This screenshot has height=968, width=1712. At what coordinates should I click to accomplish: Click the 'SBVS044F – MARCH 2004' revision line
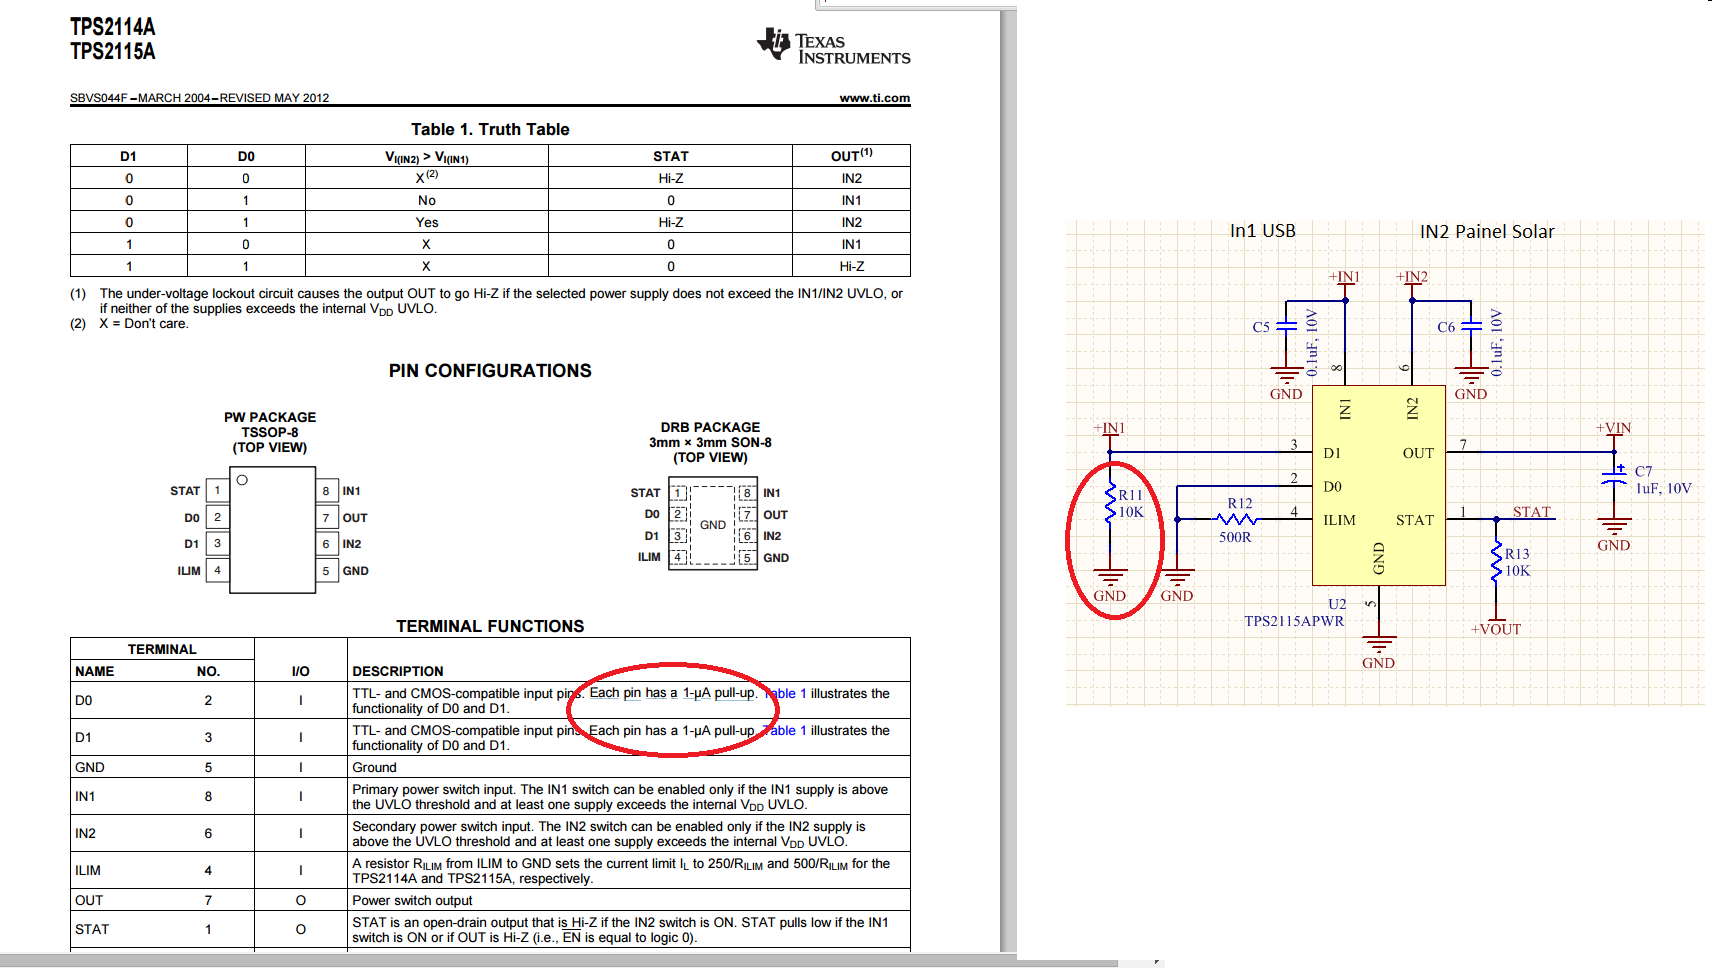click(x=200, y=98)
